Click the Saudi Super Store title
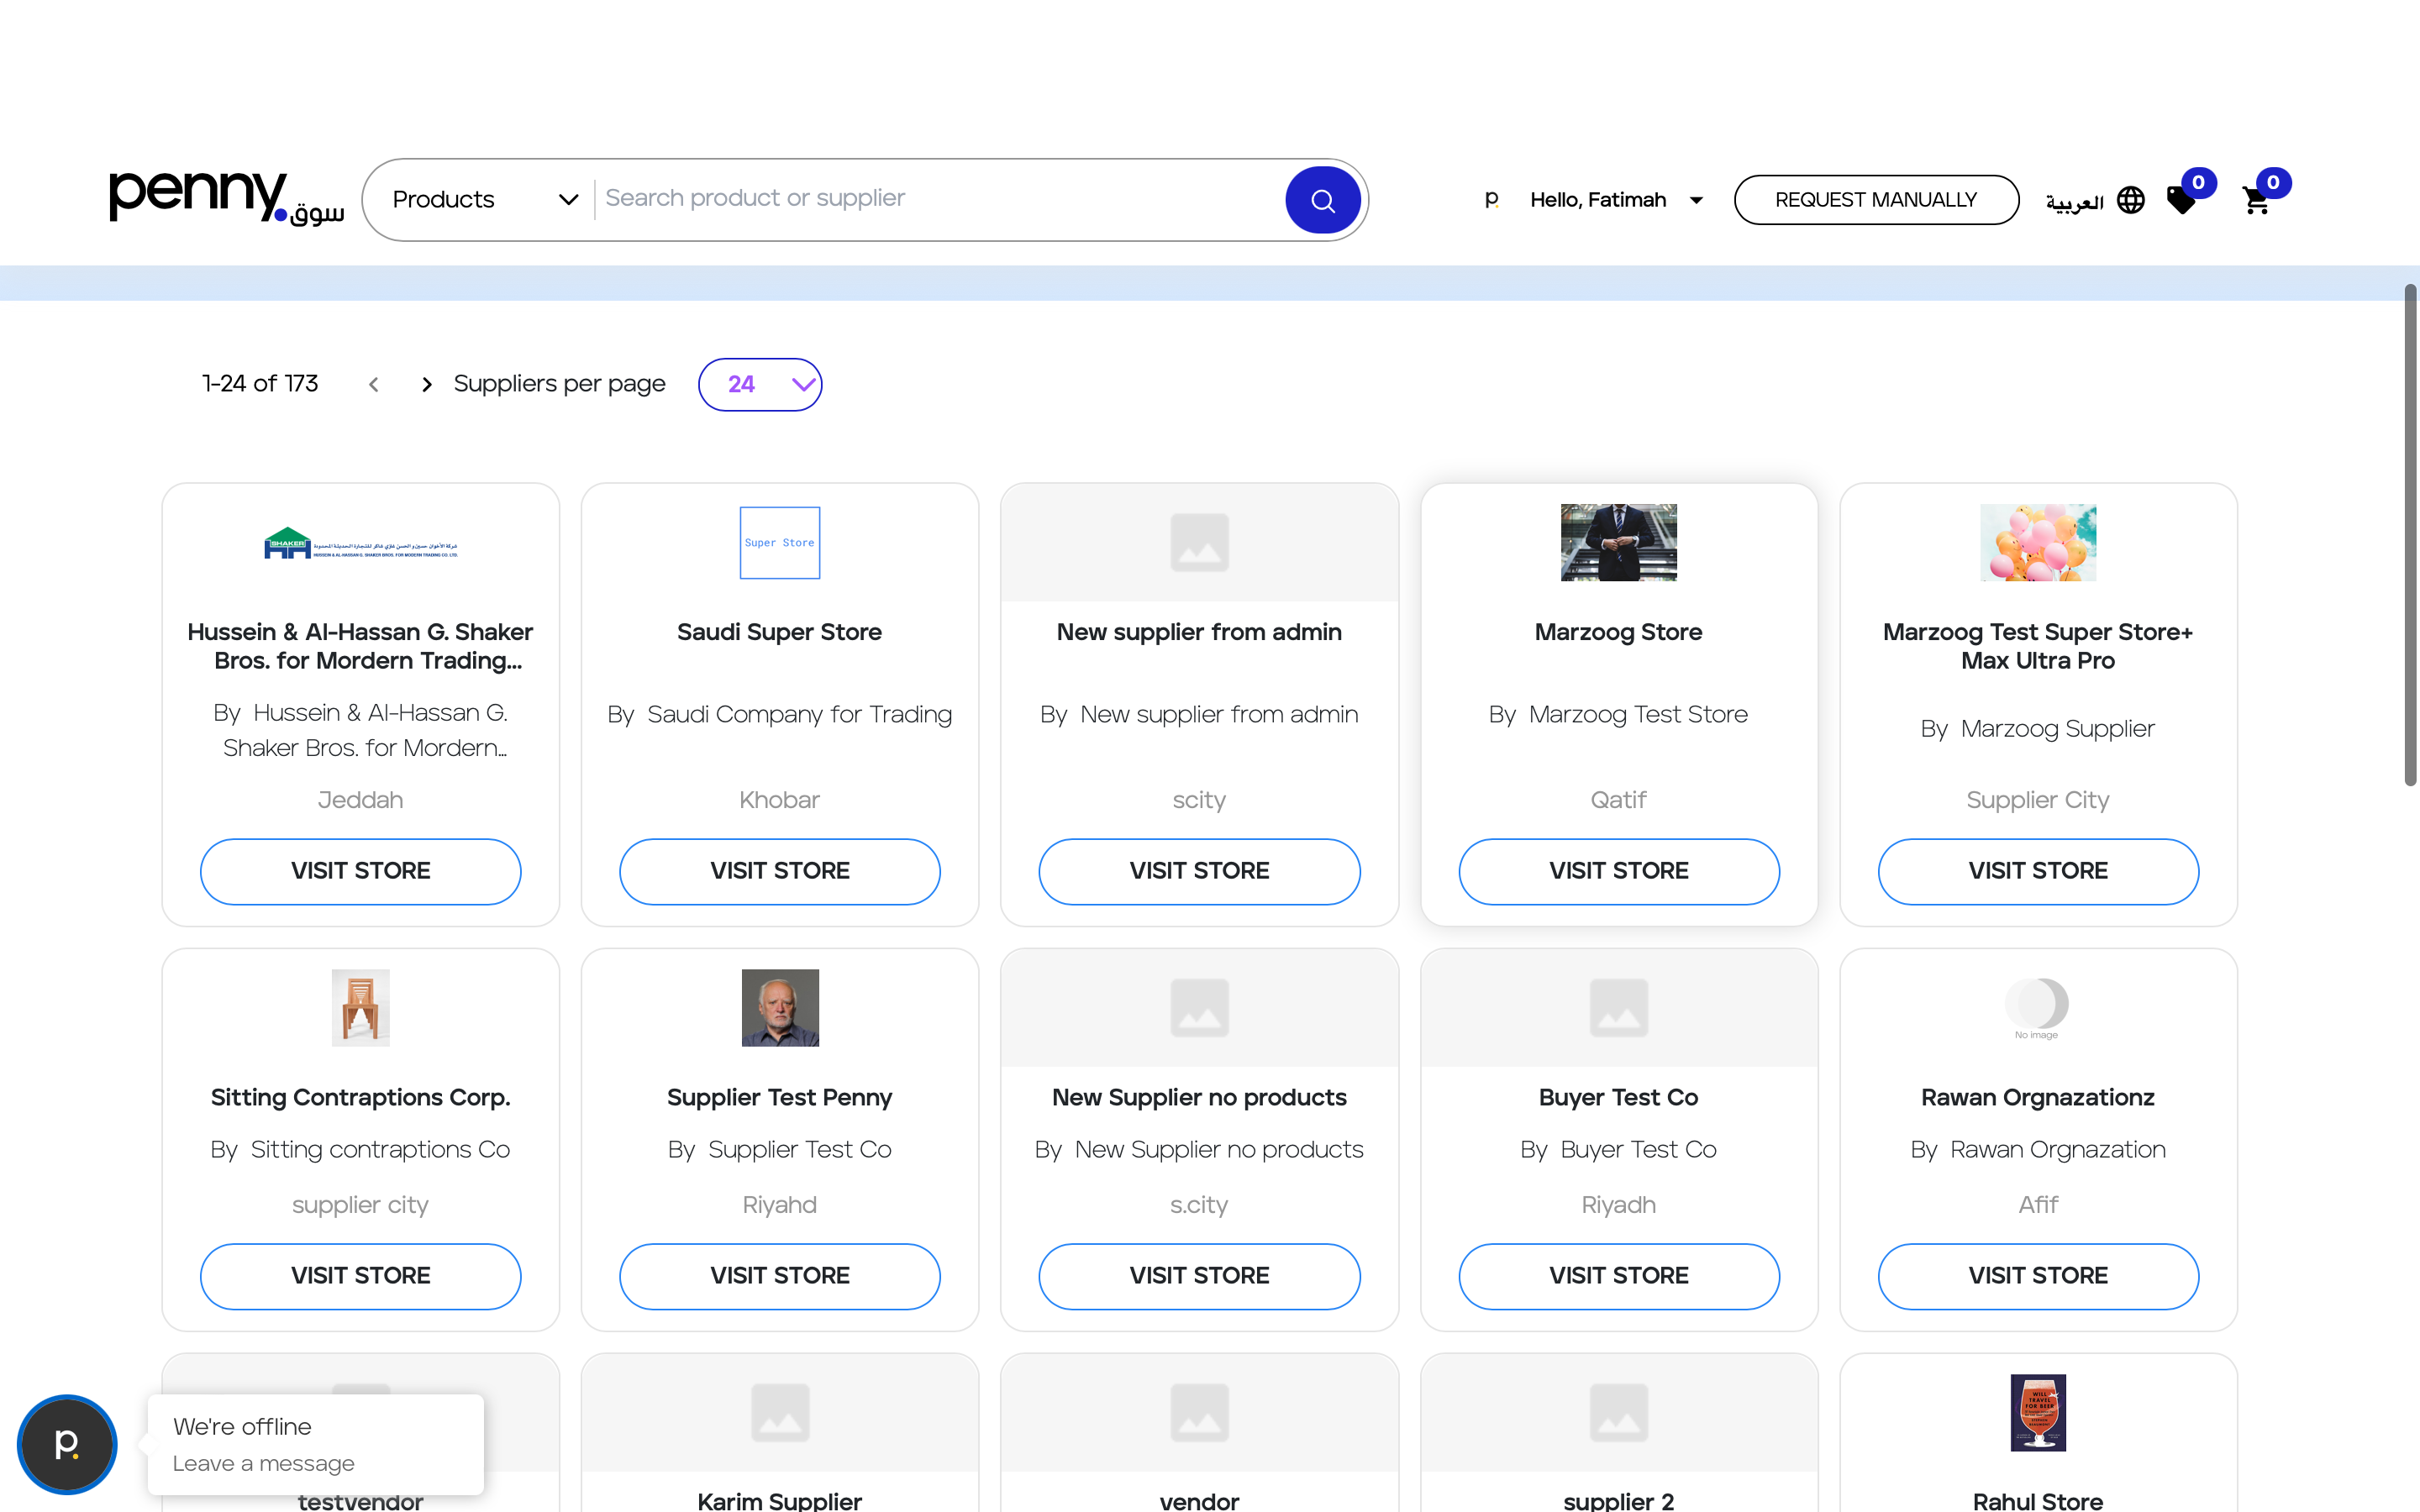The height and width of the screenshot is (1512, 2420). tap(780, 632)
